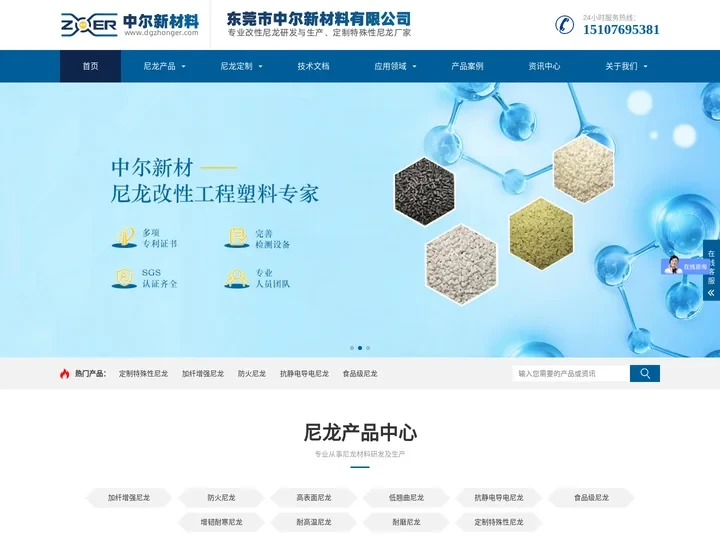Click hot product link 抗静电导电尼龙

coord(304,374)
